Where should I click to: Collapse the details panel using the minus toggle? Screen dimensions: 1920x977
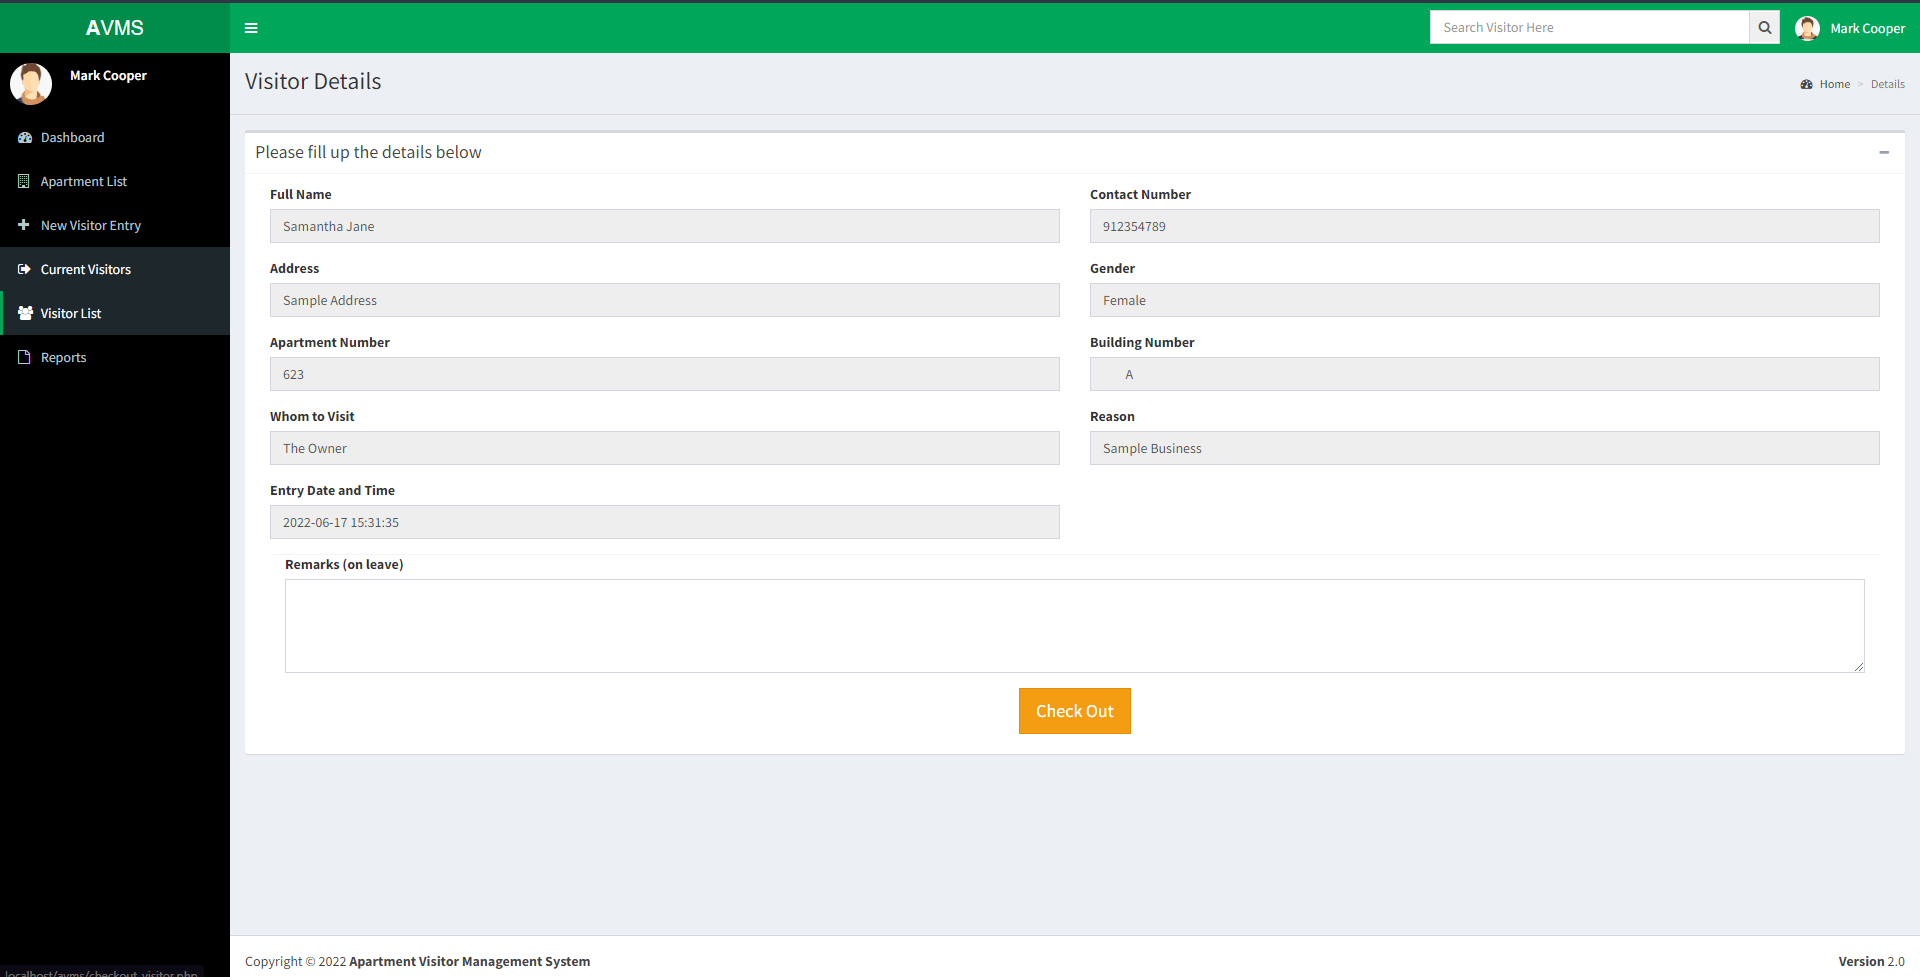click(x=1884, y=153)
